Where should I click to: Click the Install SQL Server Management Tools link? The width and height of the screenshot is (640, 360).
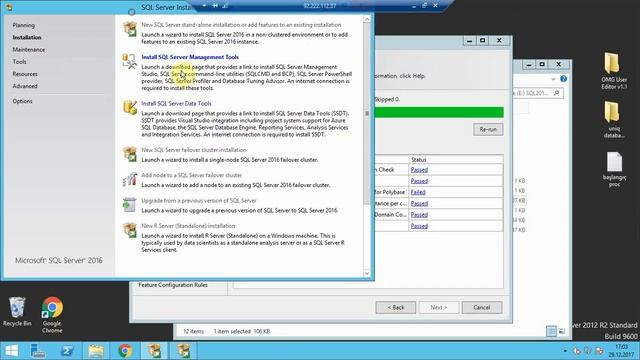pyautogui.click(x=190, y=57)
